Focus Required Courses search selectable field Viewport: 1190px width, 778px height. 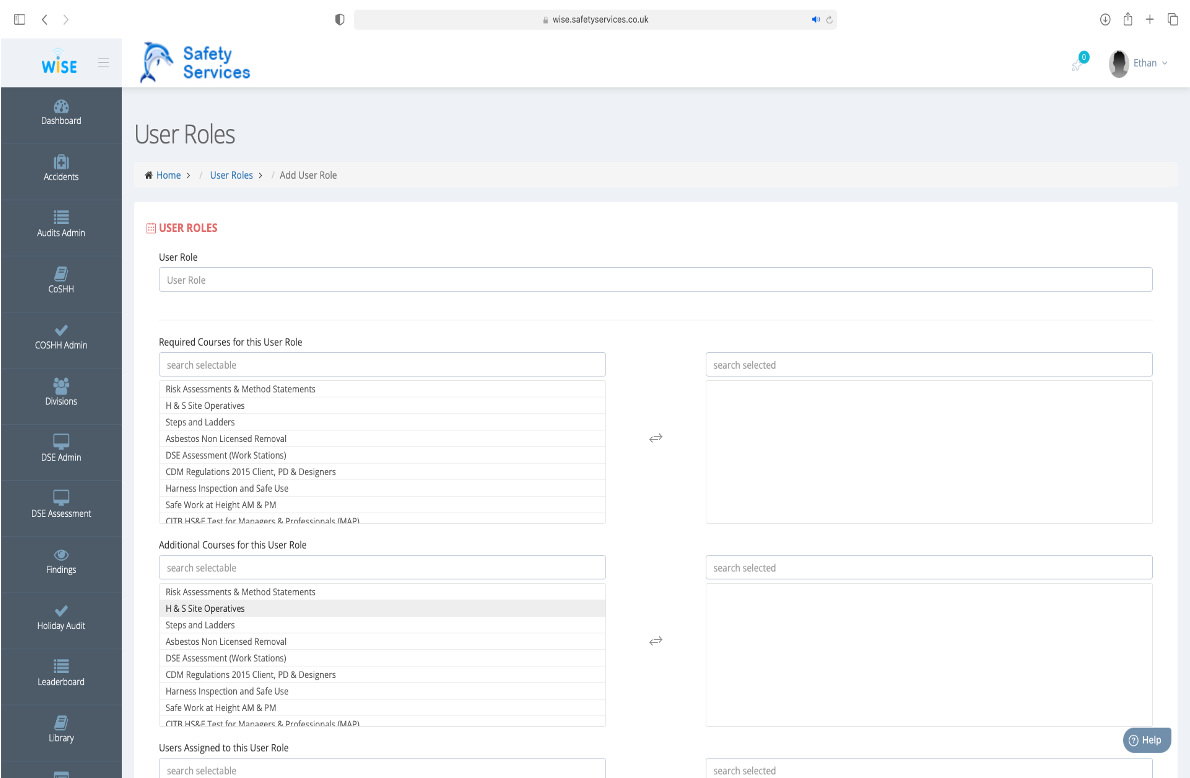pos(382,364)
